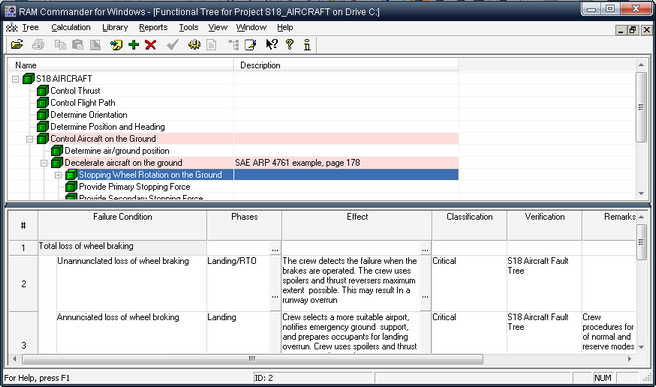Click ellipsis button in Phases cell row 1

(275, 249)
